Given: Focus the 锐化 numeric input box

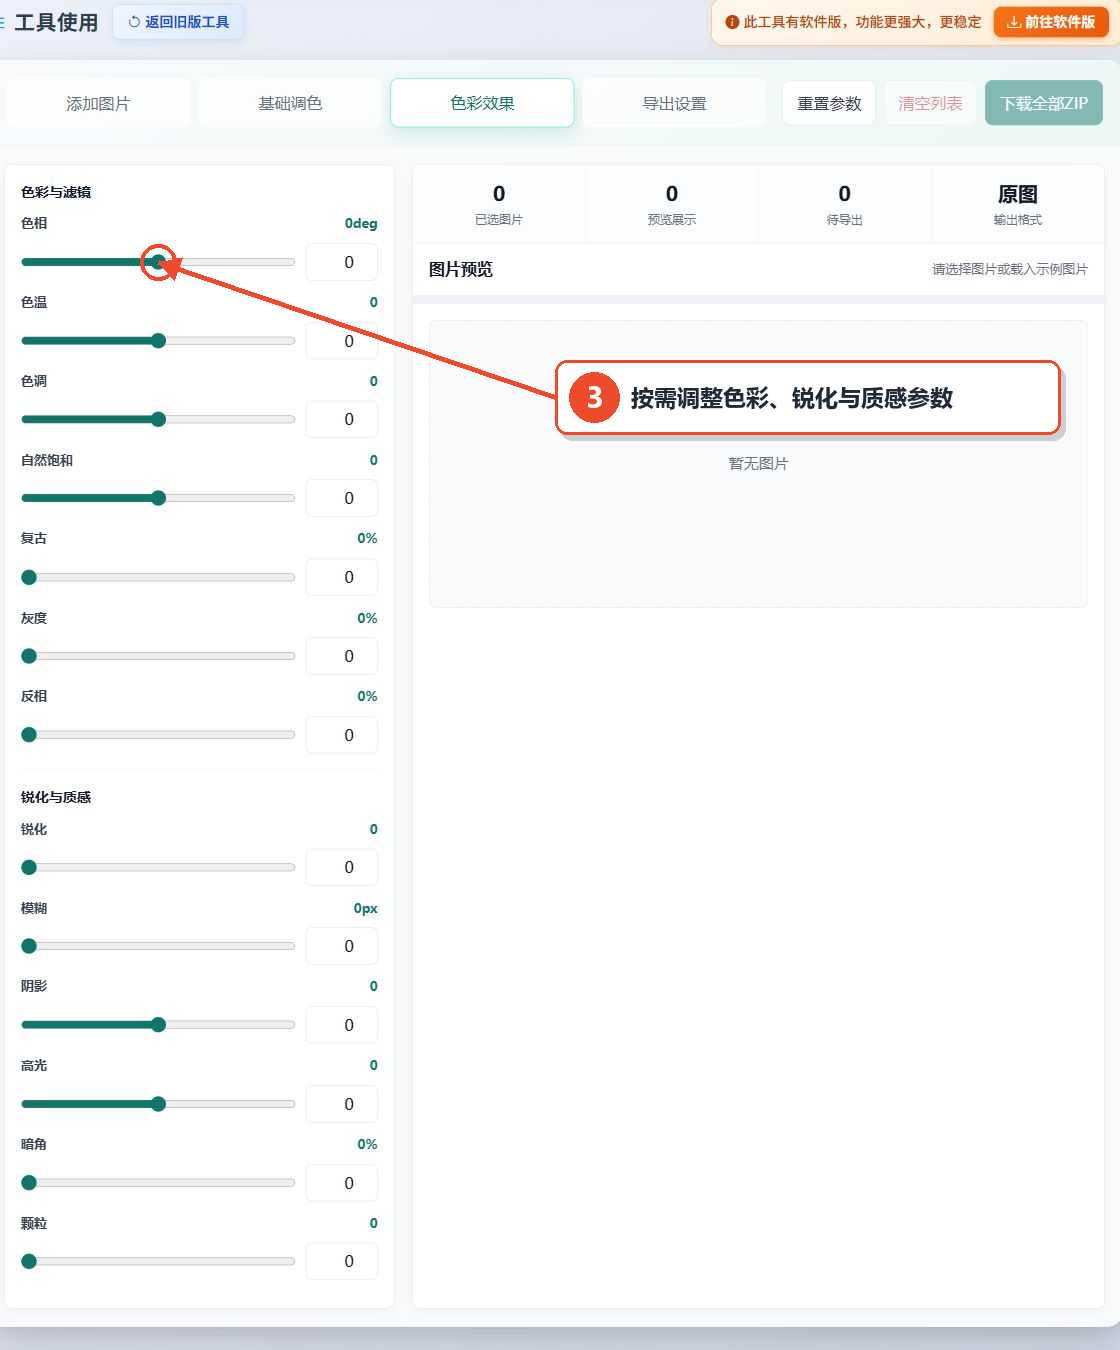Looking at the screenshot, I should click(x=342, y=867).
